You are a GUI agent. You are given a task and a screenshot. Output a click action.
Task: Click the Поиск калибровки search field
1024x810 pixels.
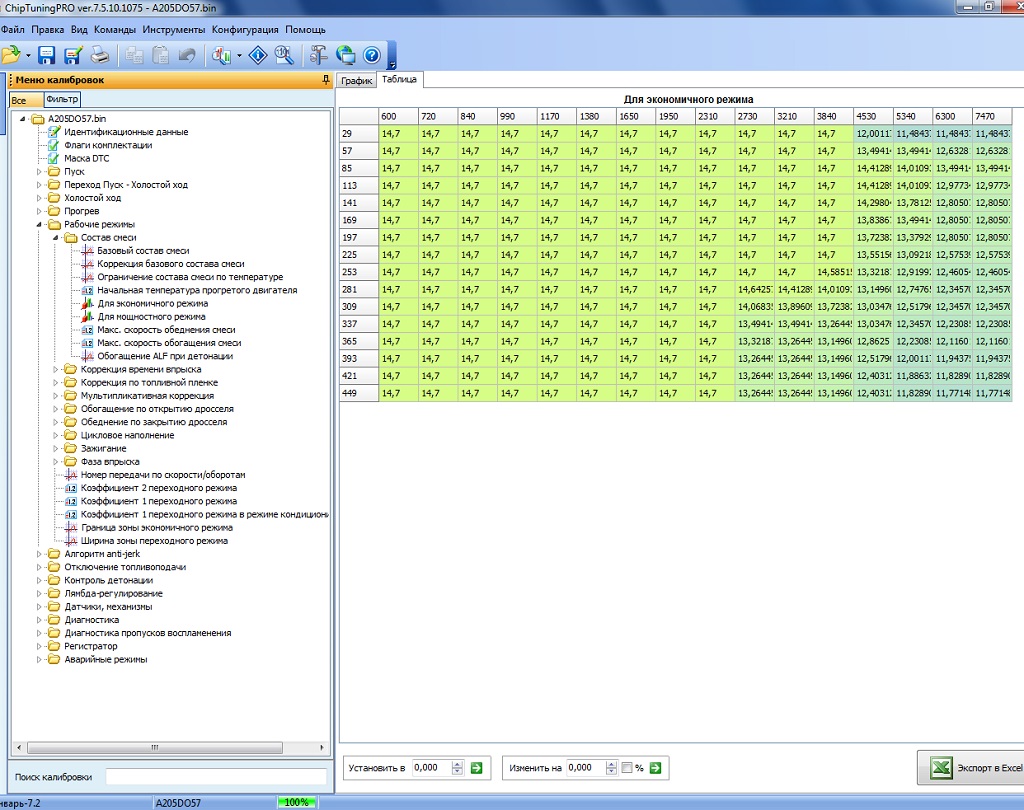tap(216, 777)
